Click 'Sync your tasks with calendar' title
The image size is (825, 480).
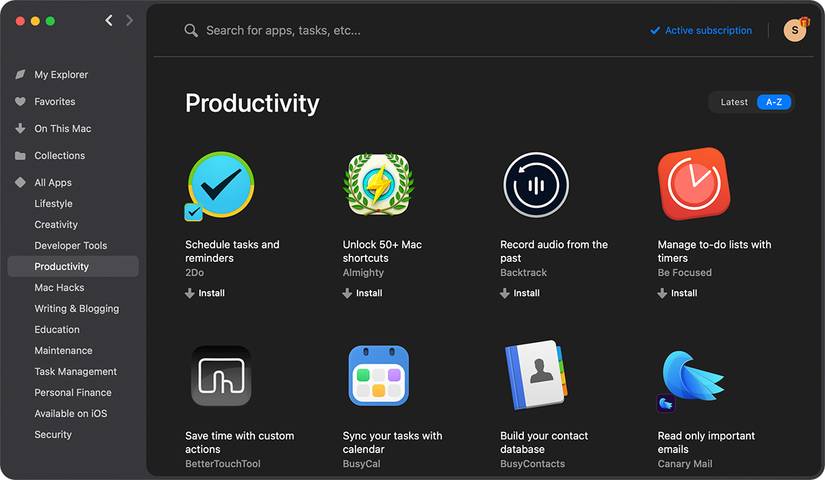[x=392, y=443]
